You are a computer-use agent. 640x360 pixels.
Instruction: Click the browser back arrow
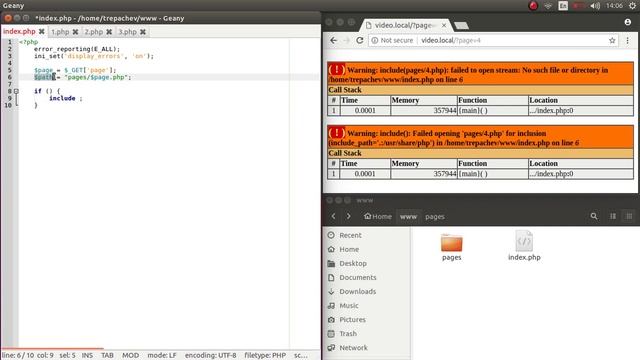point(333,40)
